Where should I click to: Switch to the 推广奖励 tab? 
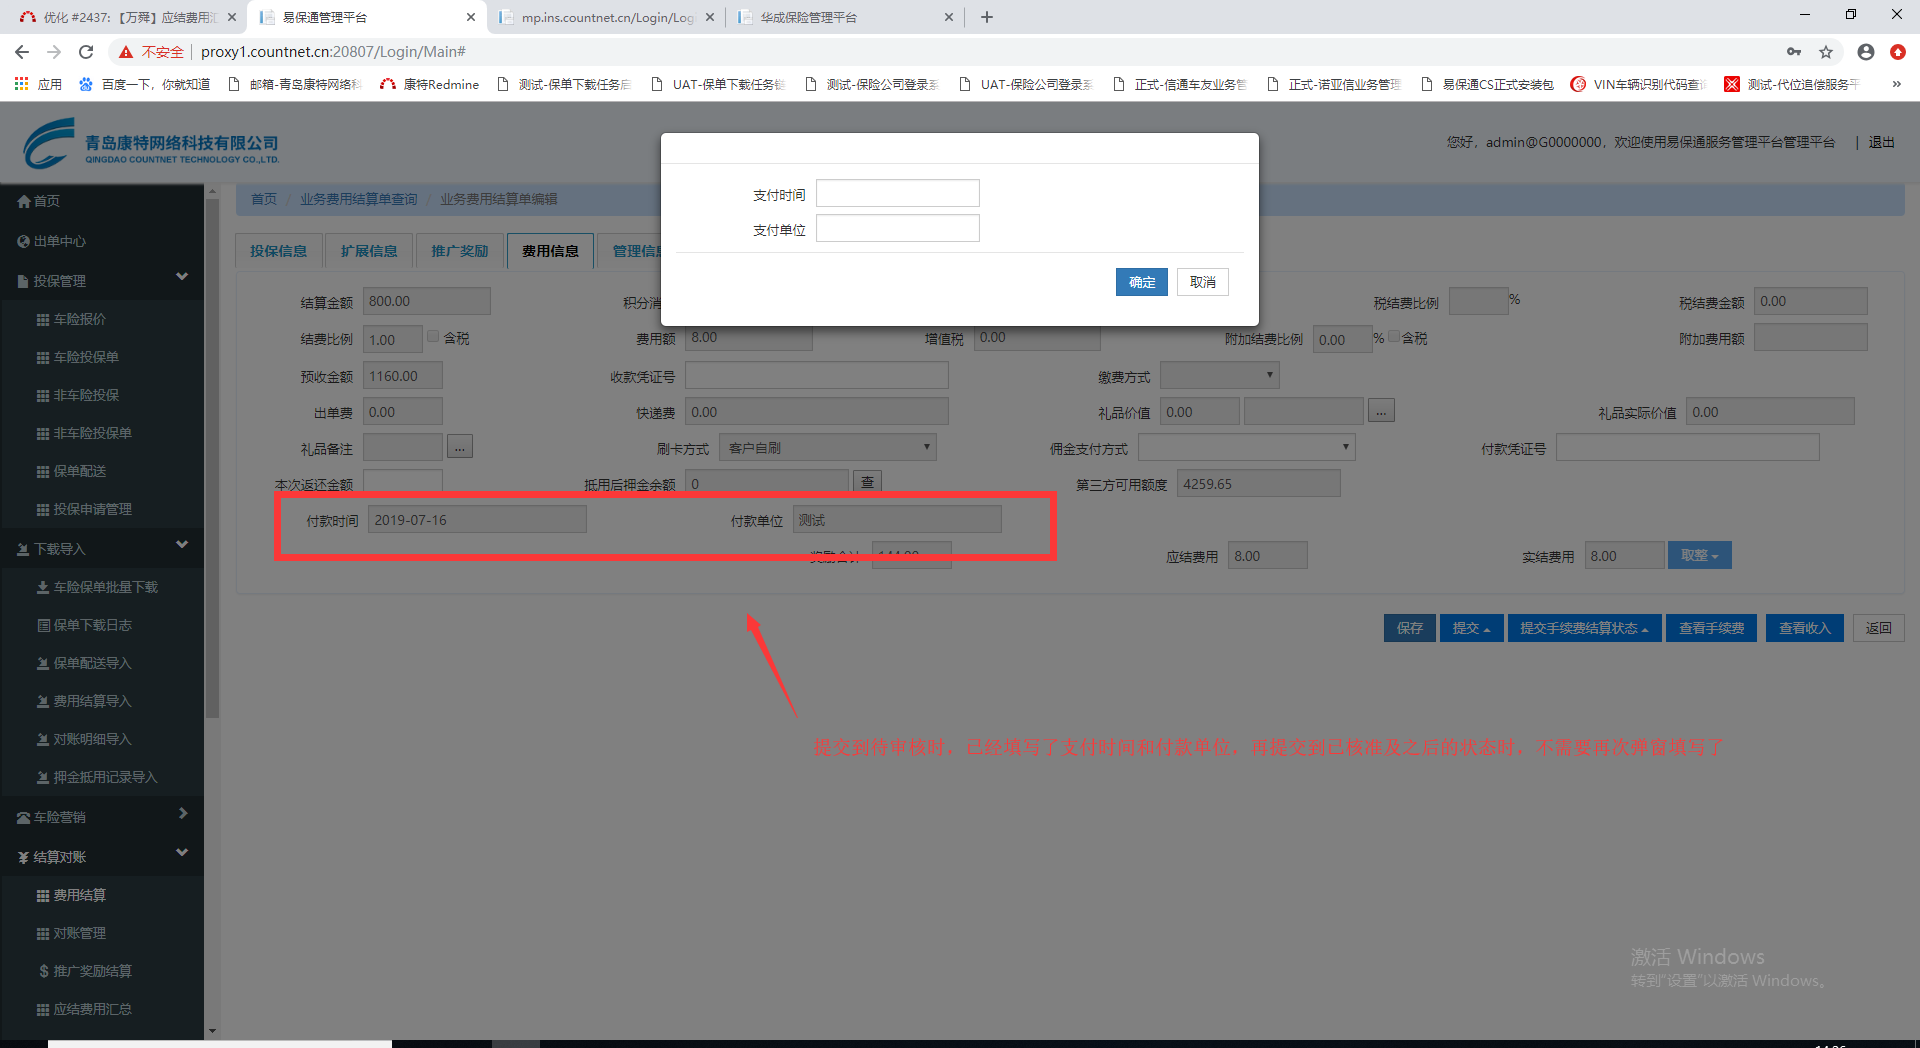coord(460,251)
